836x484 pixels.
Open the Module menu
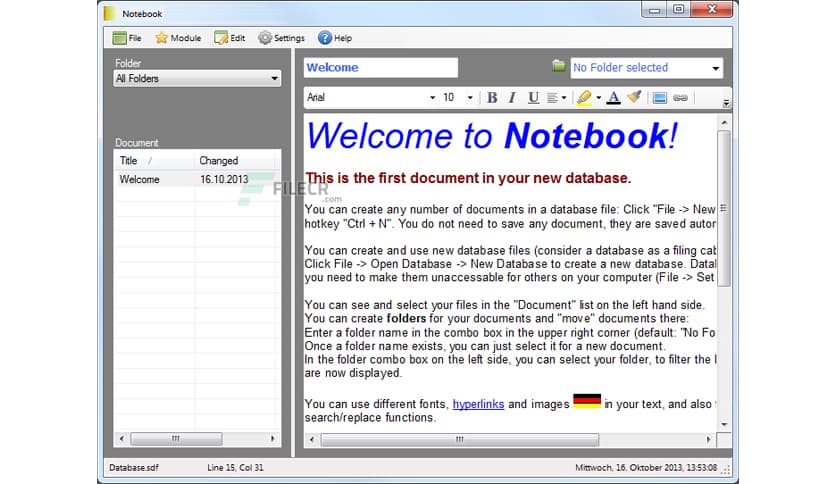(178, 38)
